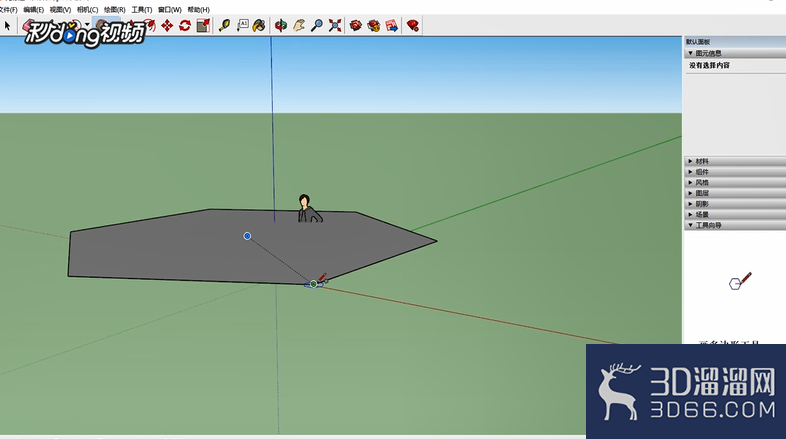Click the blue center point on the polygon

click(247, 236)
